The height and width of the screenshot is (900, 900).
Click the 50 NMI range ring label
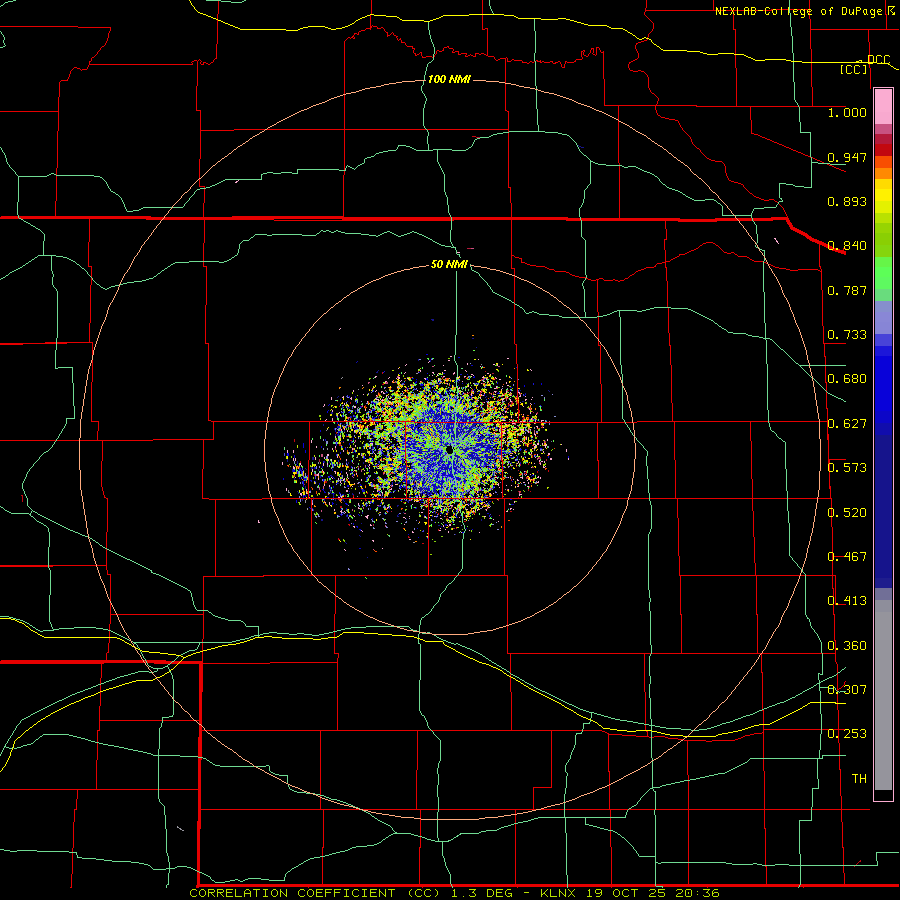pos(449,264)
